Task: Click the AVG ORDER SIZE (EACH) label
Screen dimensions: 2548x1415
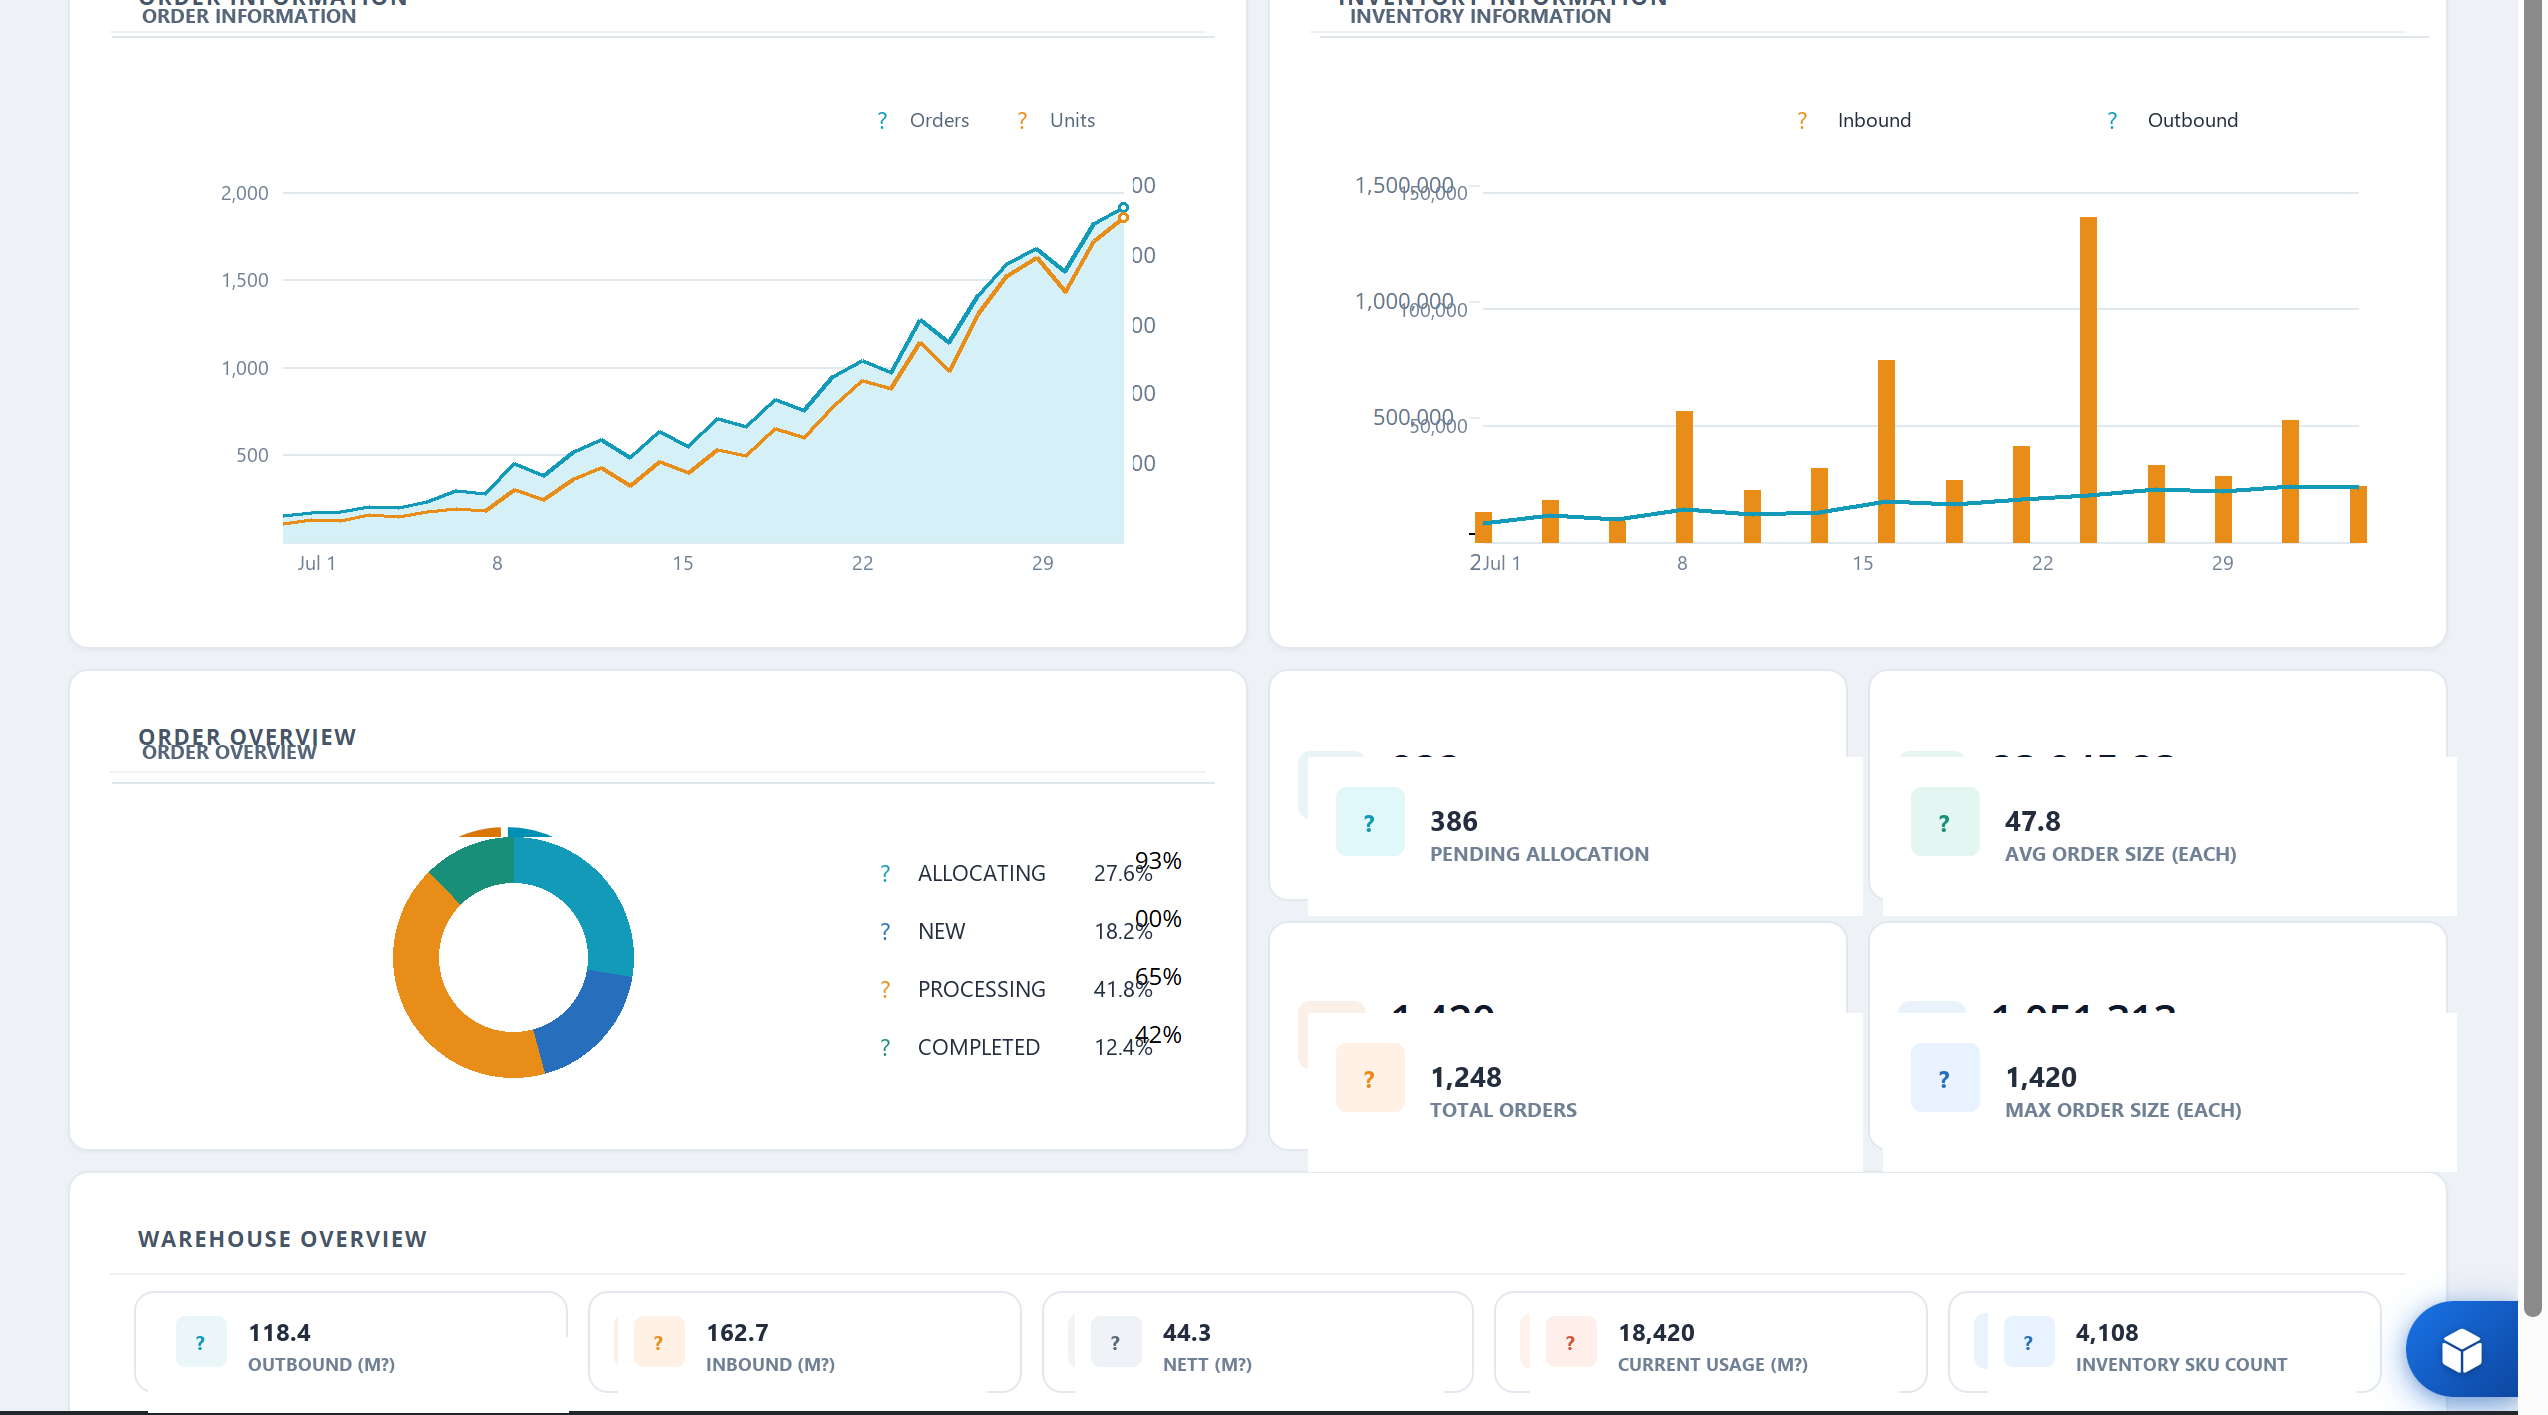Action: pyautogui.click(x=2120, y=854)
